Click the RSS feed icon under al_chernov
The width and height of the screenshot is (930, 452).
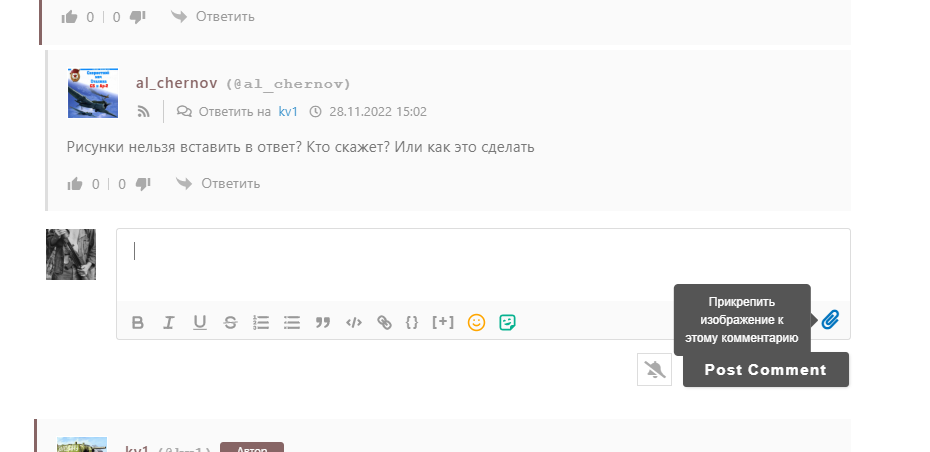(x=144, y=112)
